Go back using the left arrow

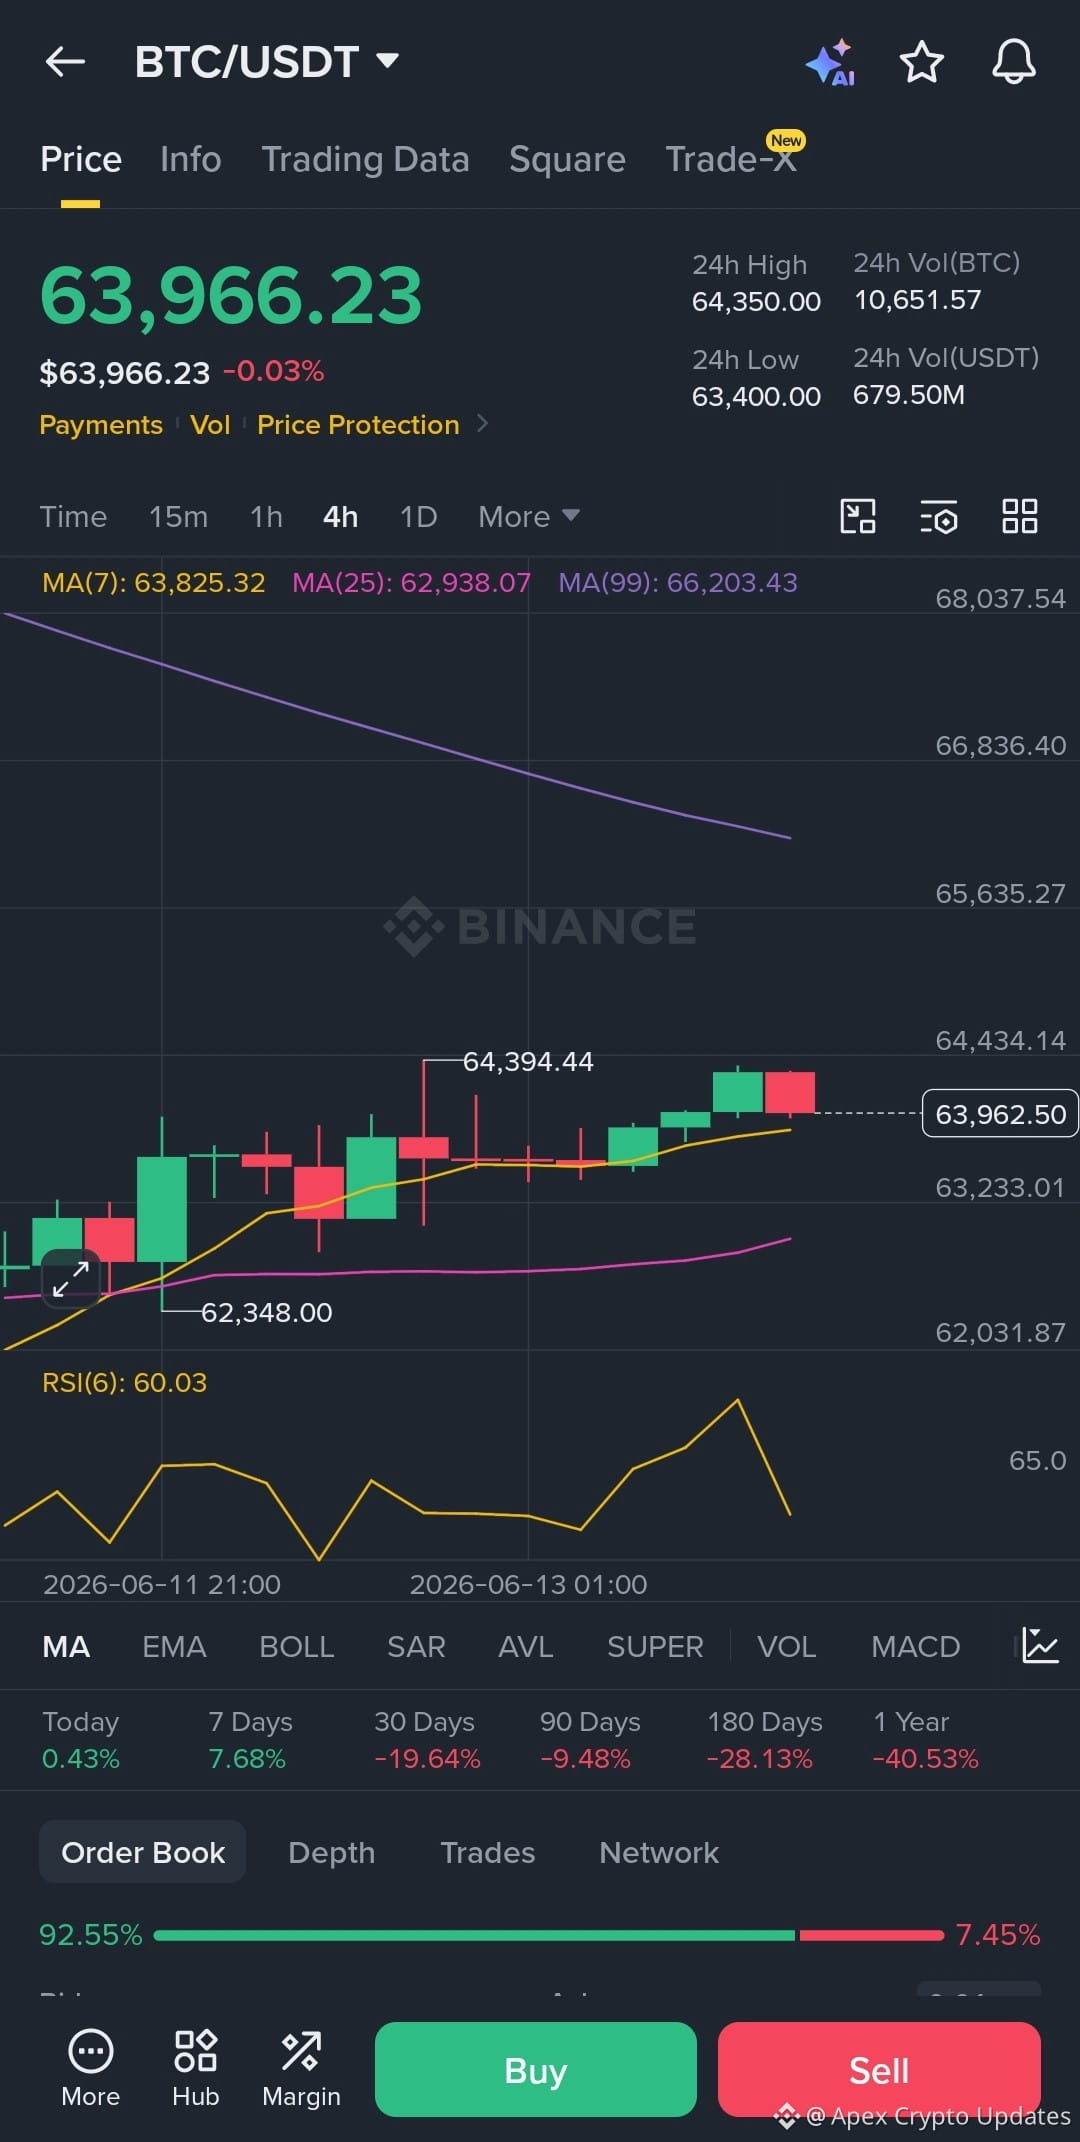point(65,62)
